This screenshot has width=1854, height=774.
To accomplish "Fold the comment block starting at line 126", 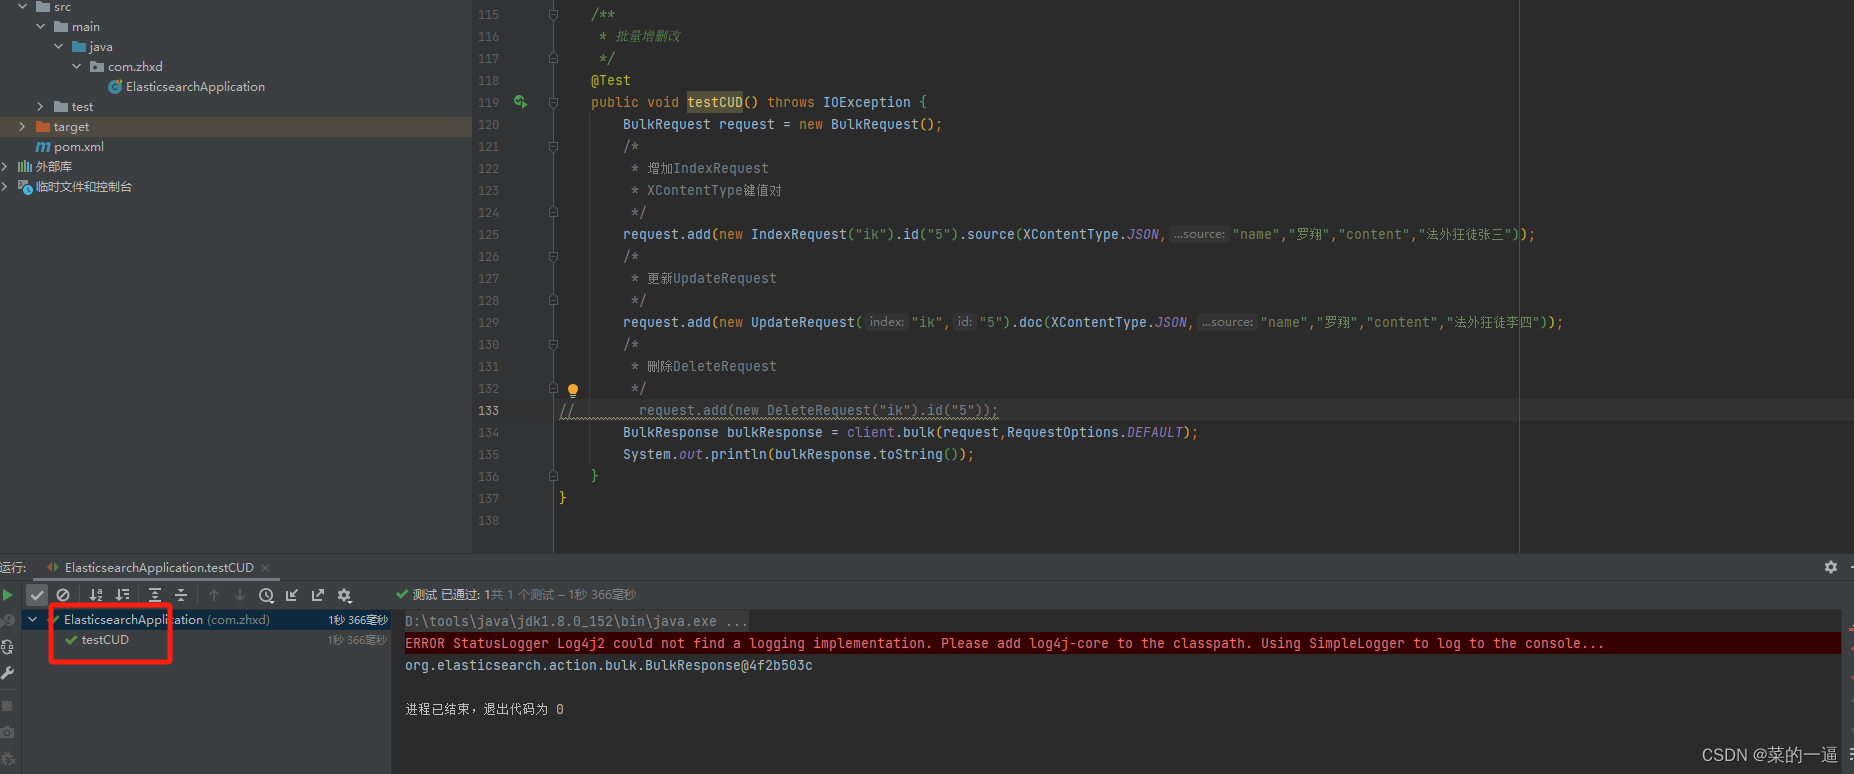I will point(553,256).
